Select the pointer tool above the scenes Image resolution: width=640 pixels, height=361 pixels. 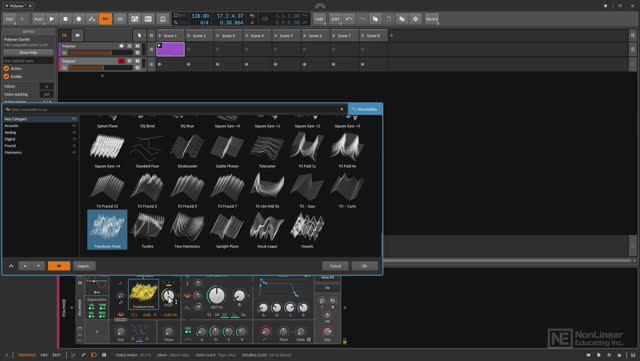click(x=139, y=36)
